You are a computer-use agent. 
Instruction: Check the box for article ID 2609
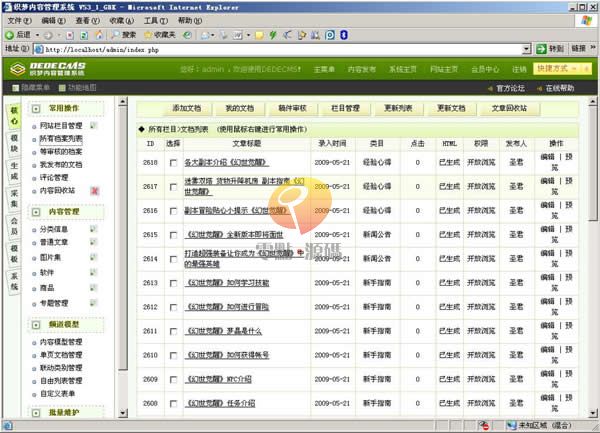pyautogui.click(x=173, y=380)
